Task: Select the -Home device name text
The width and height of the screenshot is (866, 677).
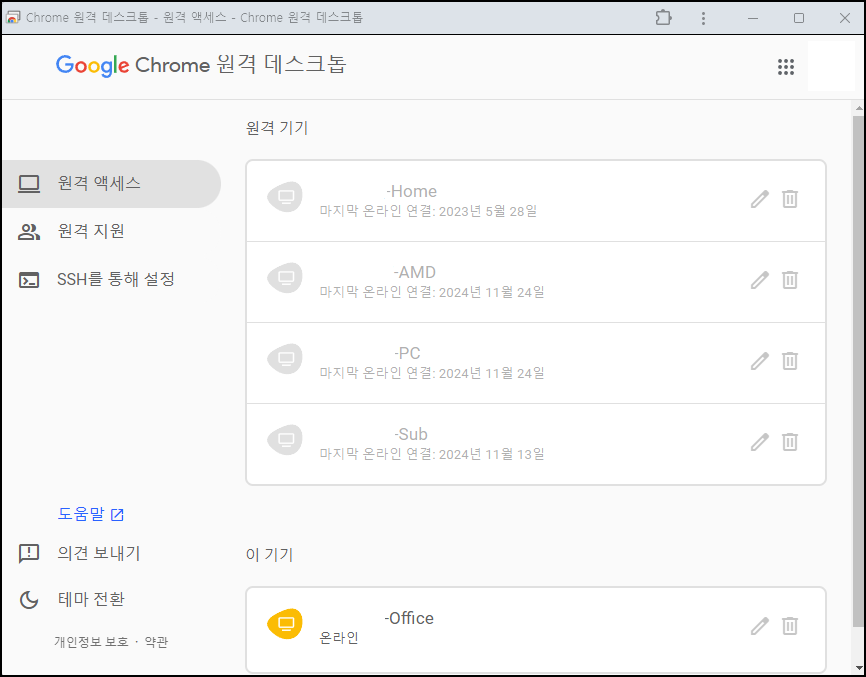Action: pos(411,191)
